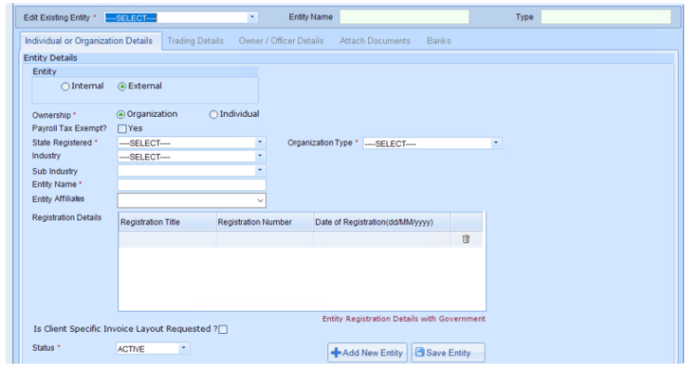Click the required Entity Name field in Entity Details
This screenshot has height=371, width=688.
[x=191, y=185]
